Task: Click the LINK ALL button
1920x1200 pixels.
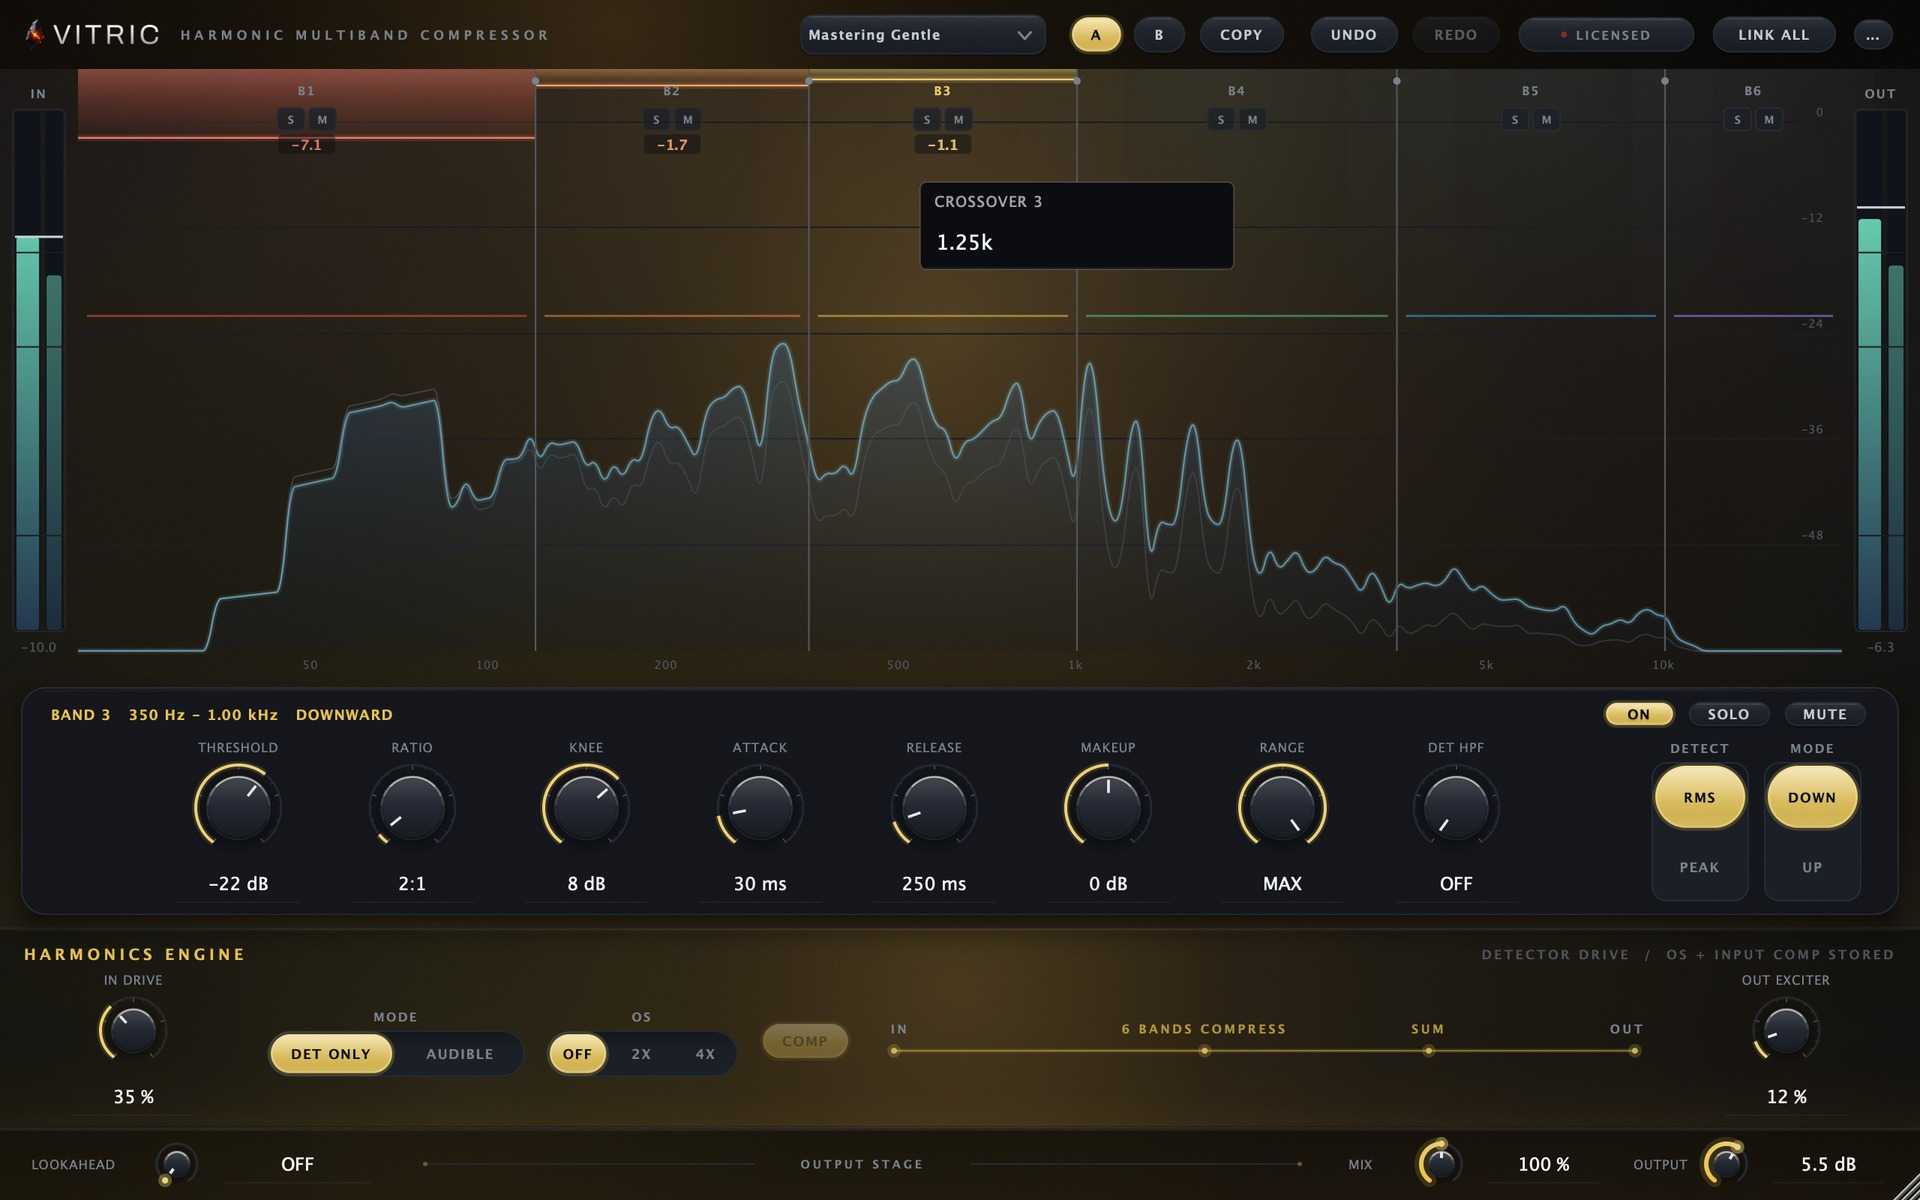Action: click(1773, 35)
